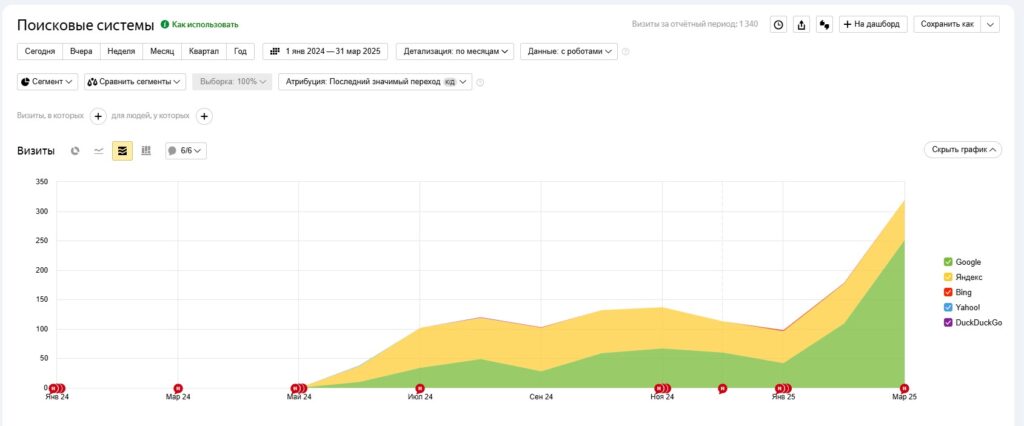Add a visit condition with plus button

(x=98, y=116)
